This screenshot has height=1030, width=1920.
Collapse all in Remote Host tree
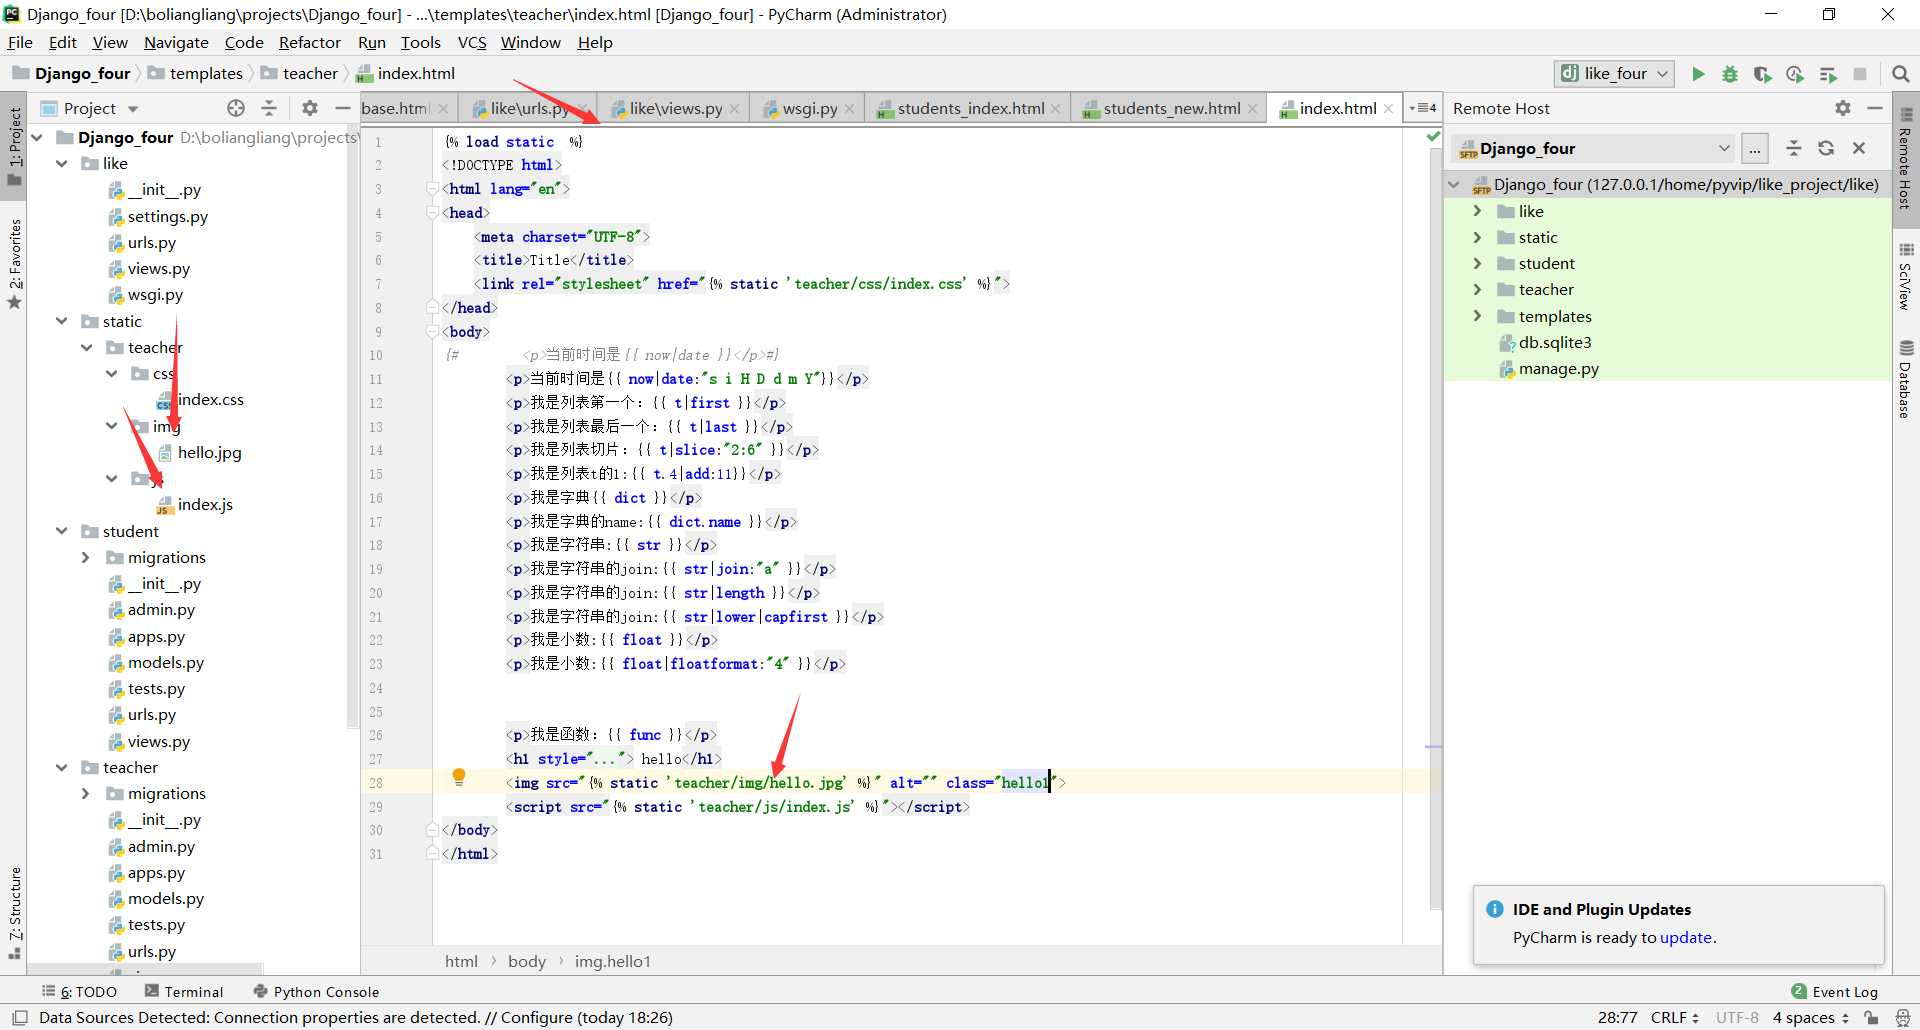(x=1794, y=148)
